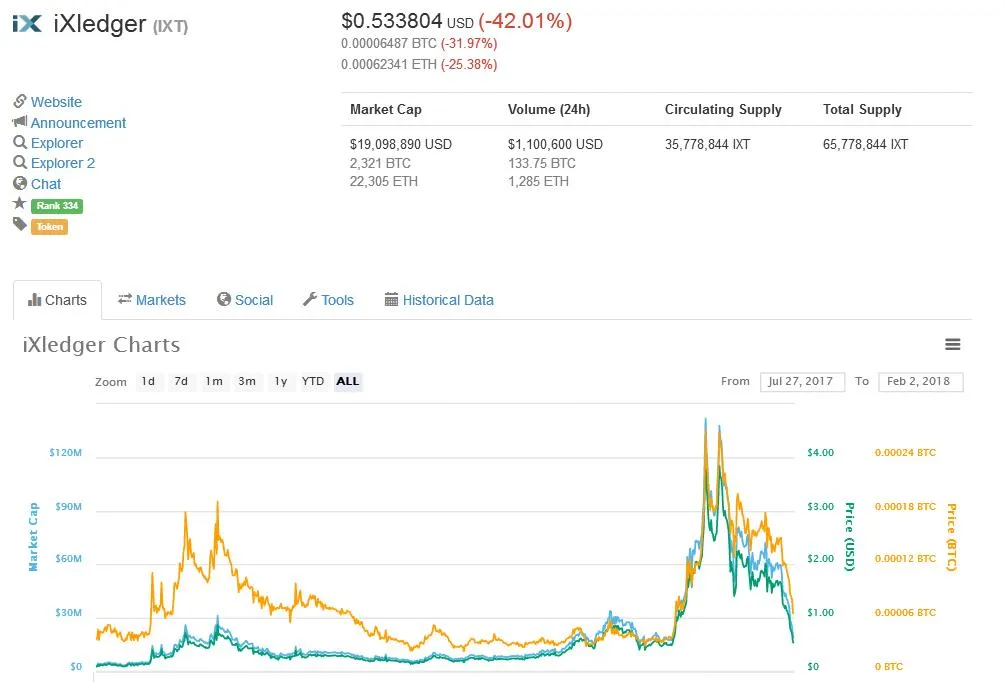Click the 65,778,844 IXT total supply value
Viewport: 1006px width, 682px height.
point(865,144)
